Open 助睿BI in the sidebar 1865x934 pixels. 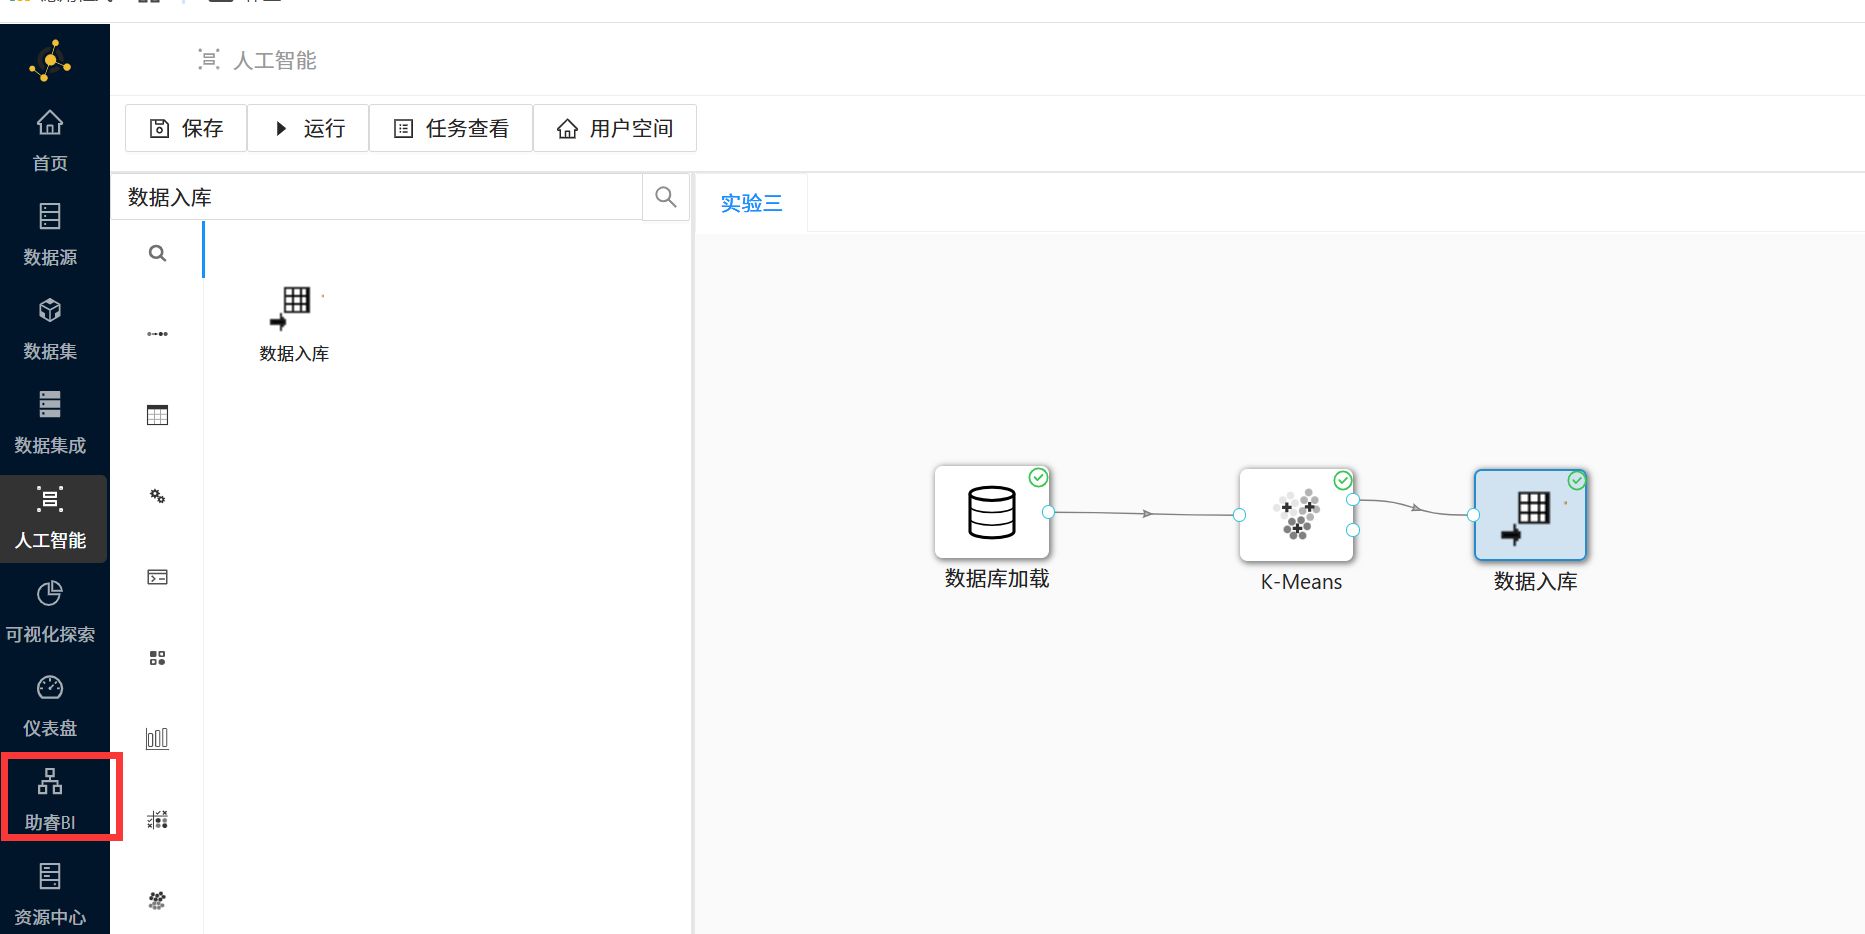tap(50, 800)
